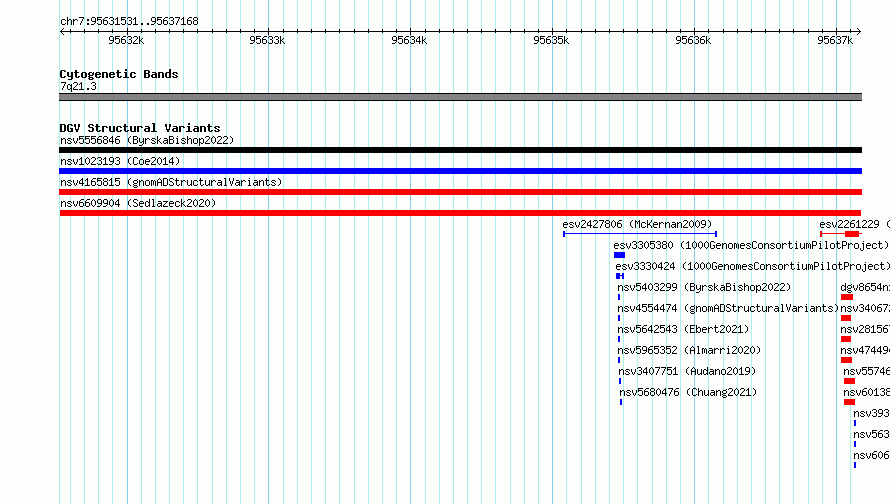Click the blue nsv4554474 tick mark
Viewport: 890px width, 504px height.
coord(619,318)
